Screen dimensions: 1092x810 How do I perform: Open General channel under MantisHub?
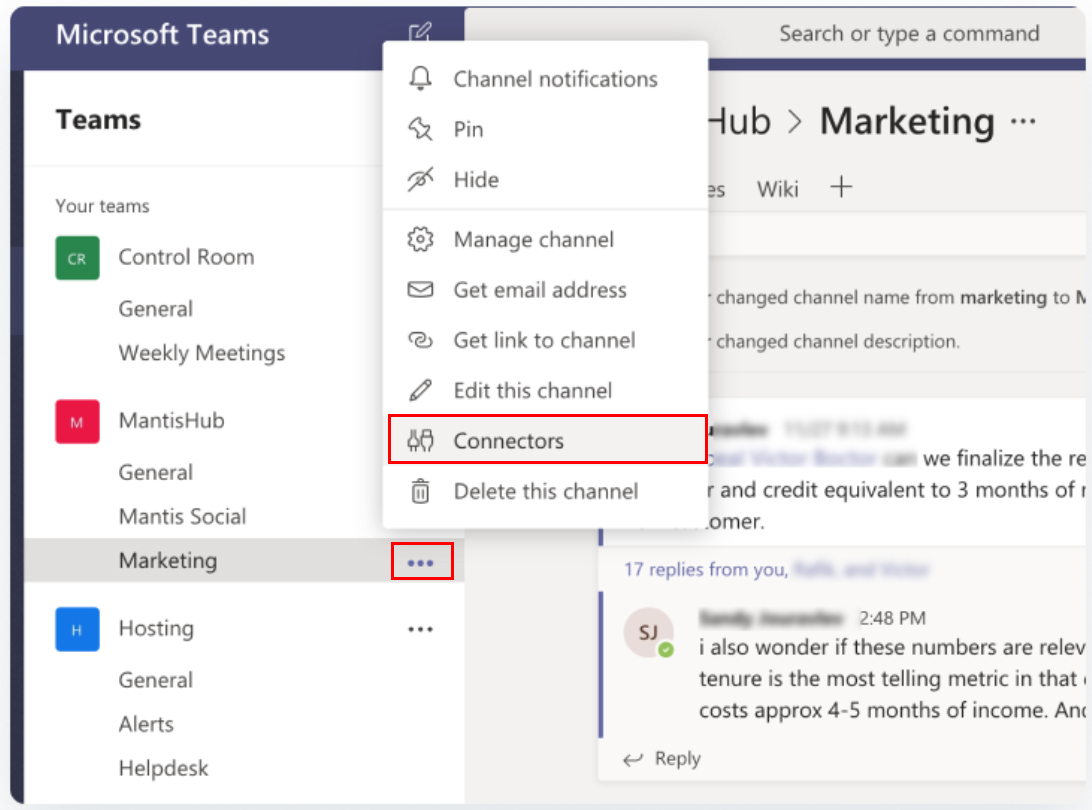[155, 472]
